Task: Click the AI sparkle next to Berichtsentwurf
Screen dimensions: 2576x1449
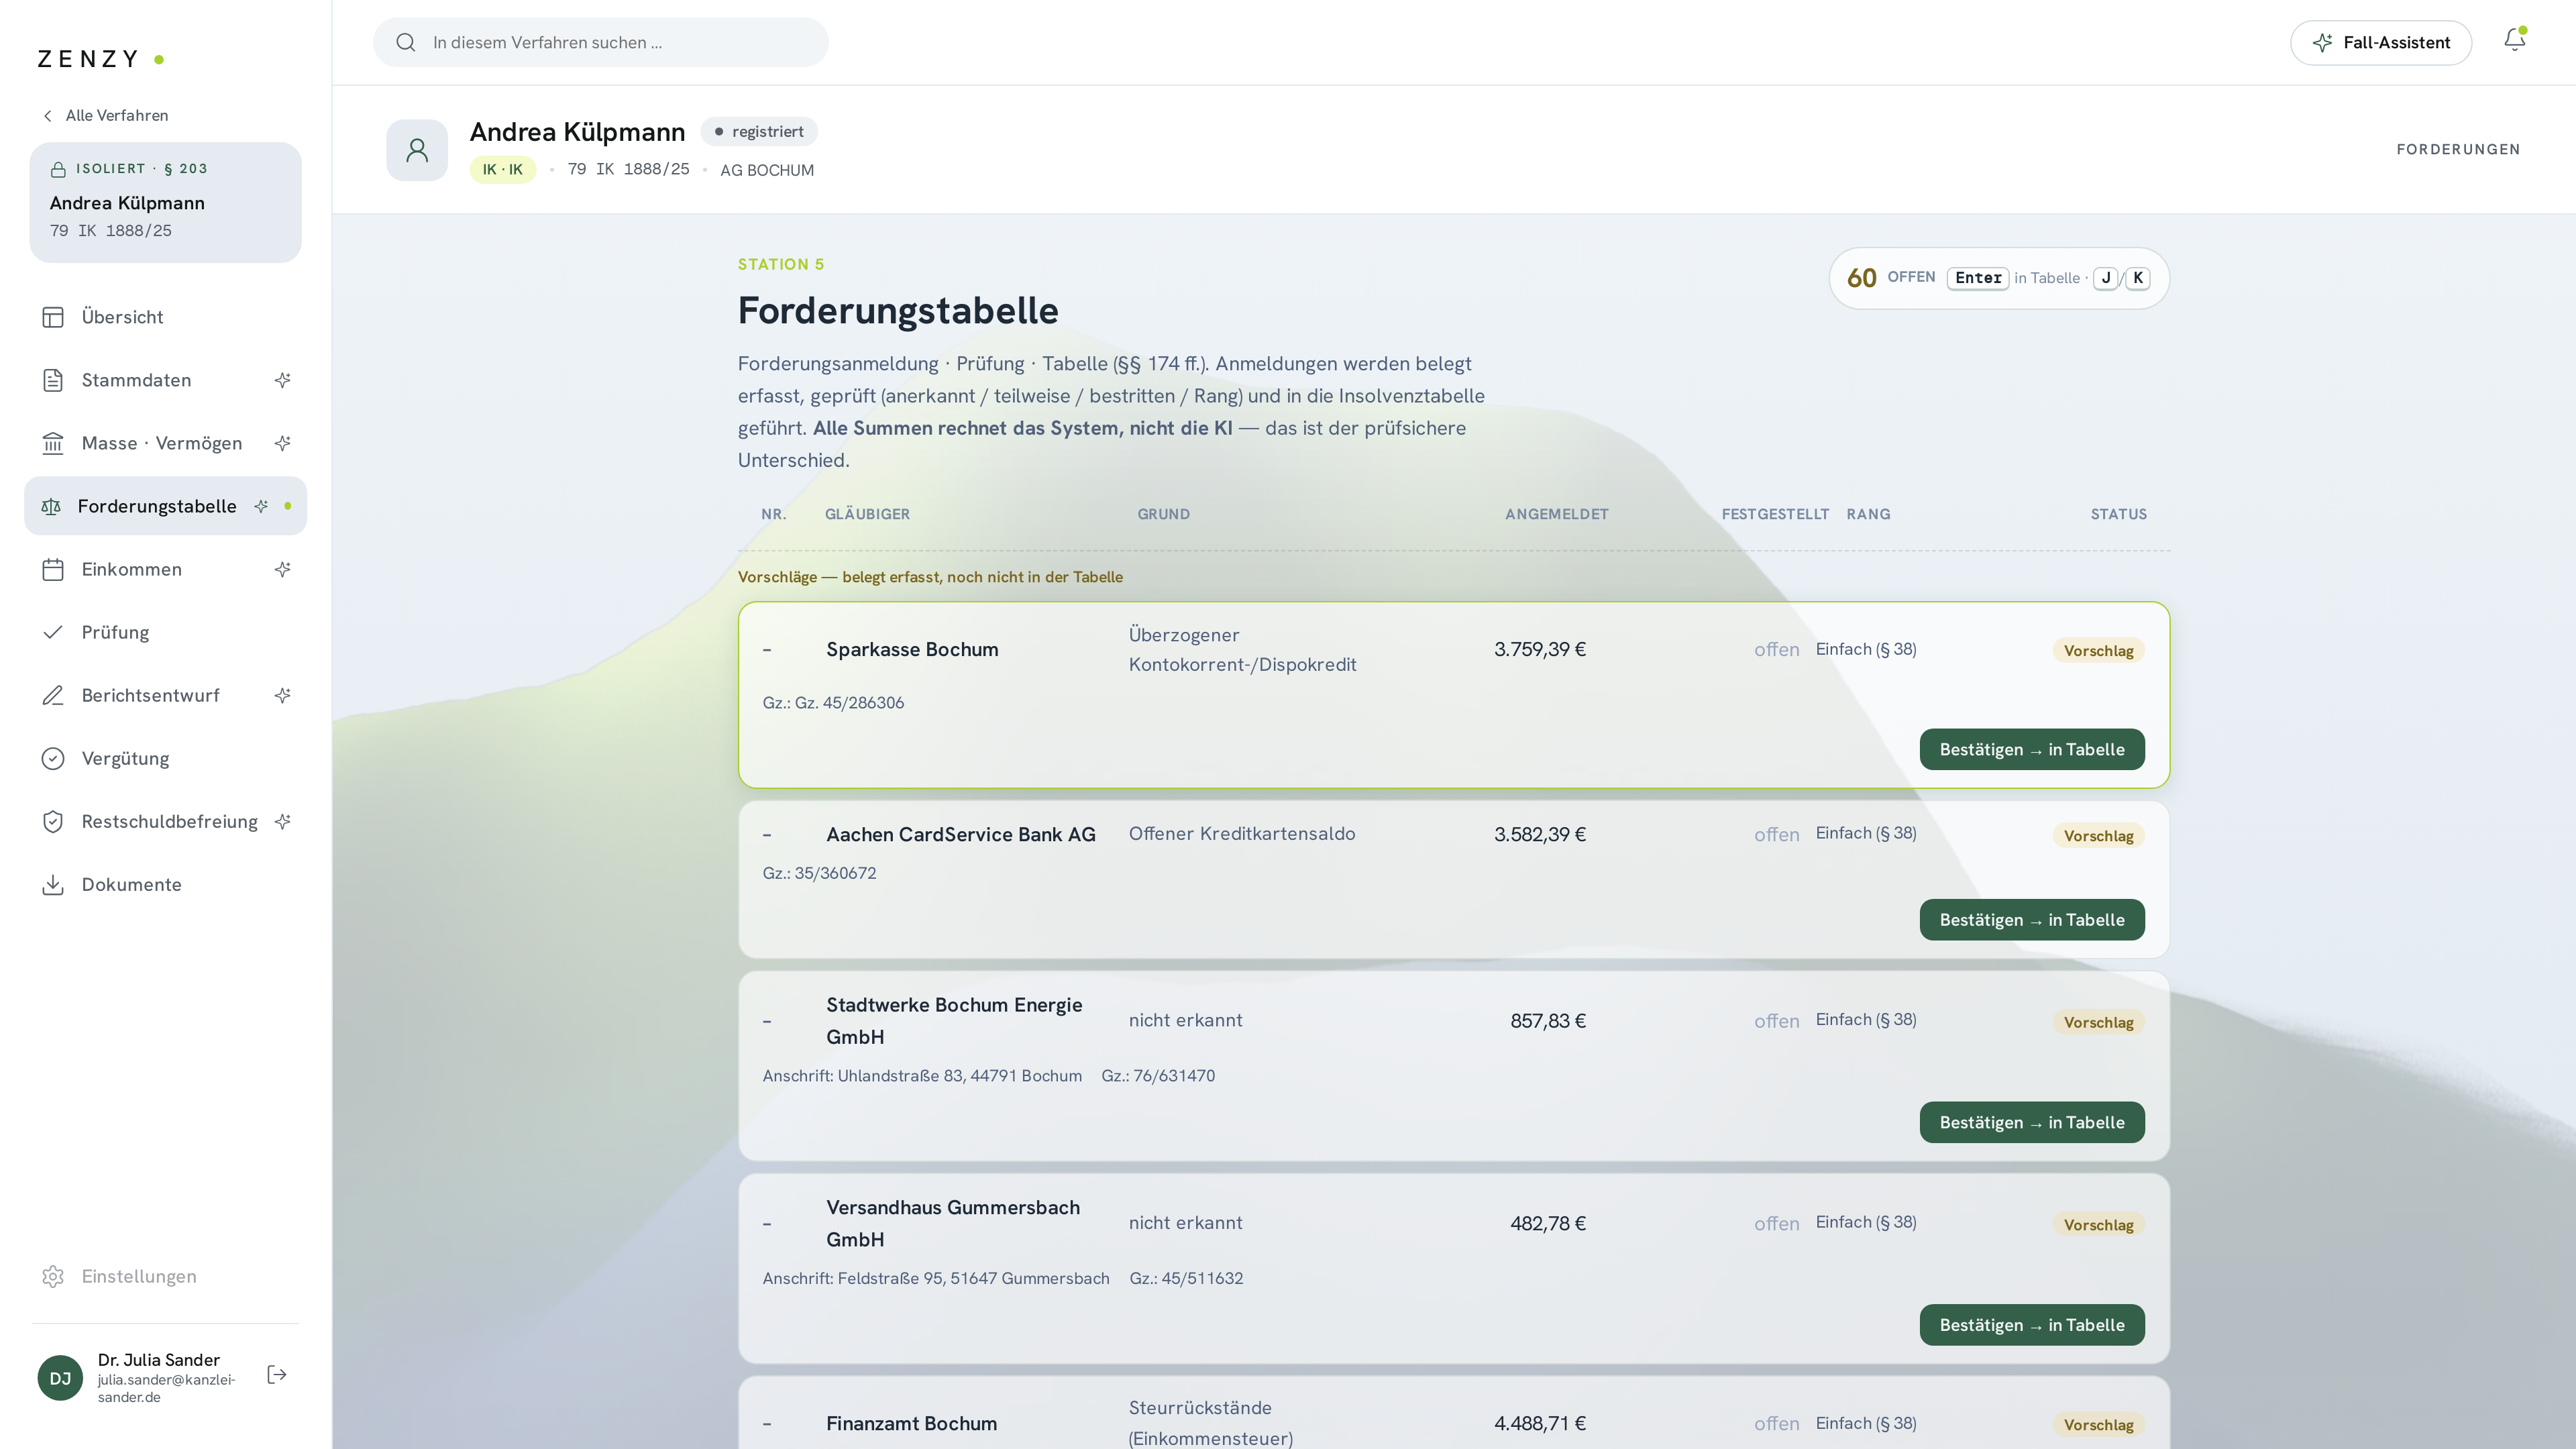Action: (x=283, y=695)
